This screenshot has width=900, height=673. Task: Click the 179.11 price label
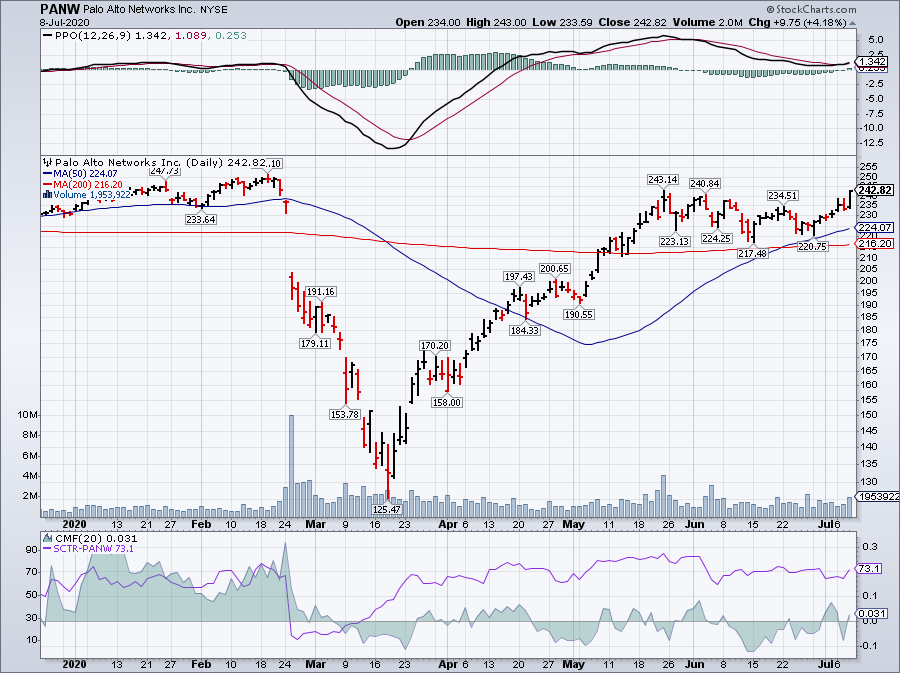[315, 343]
